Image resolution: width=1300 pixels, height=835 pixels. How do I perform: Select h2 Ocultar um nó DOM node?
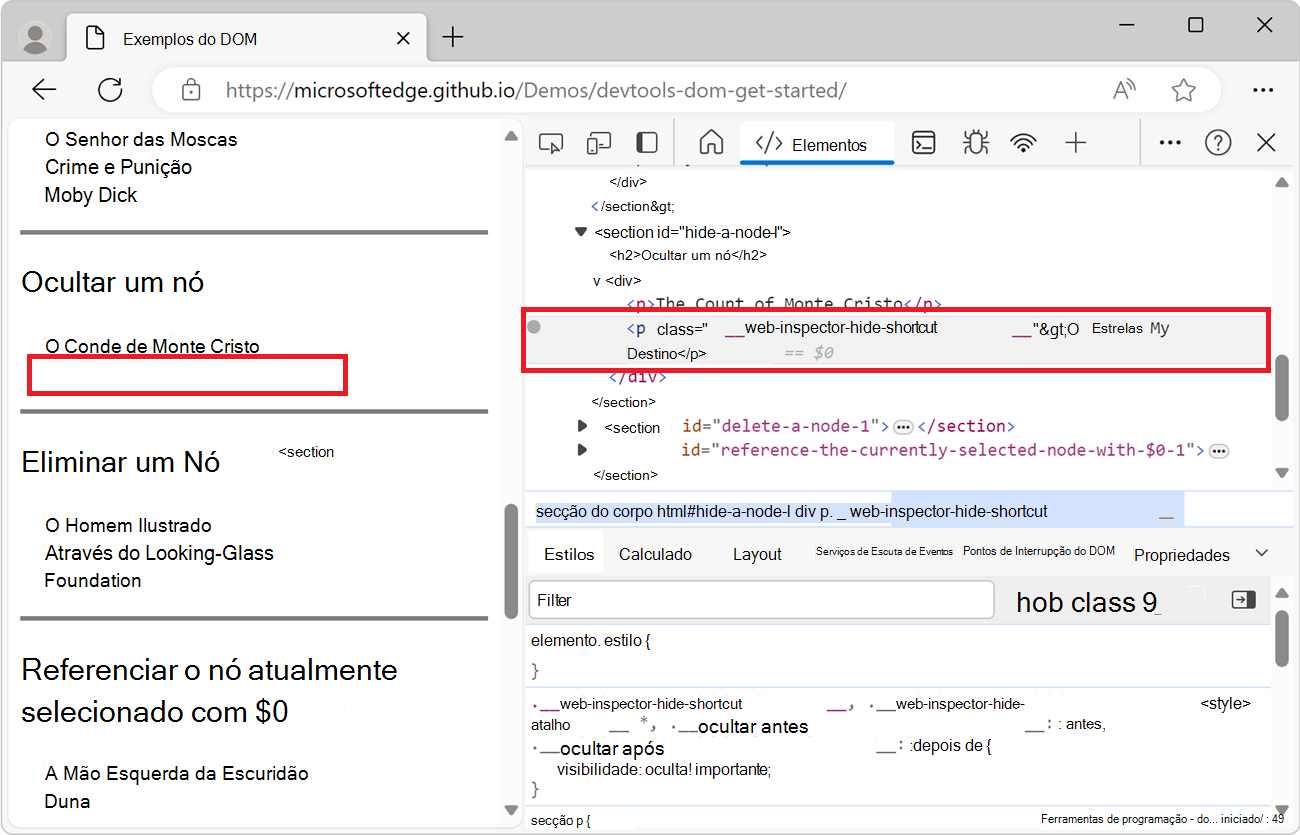click(x=688, y=255)
